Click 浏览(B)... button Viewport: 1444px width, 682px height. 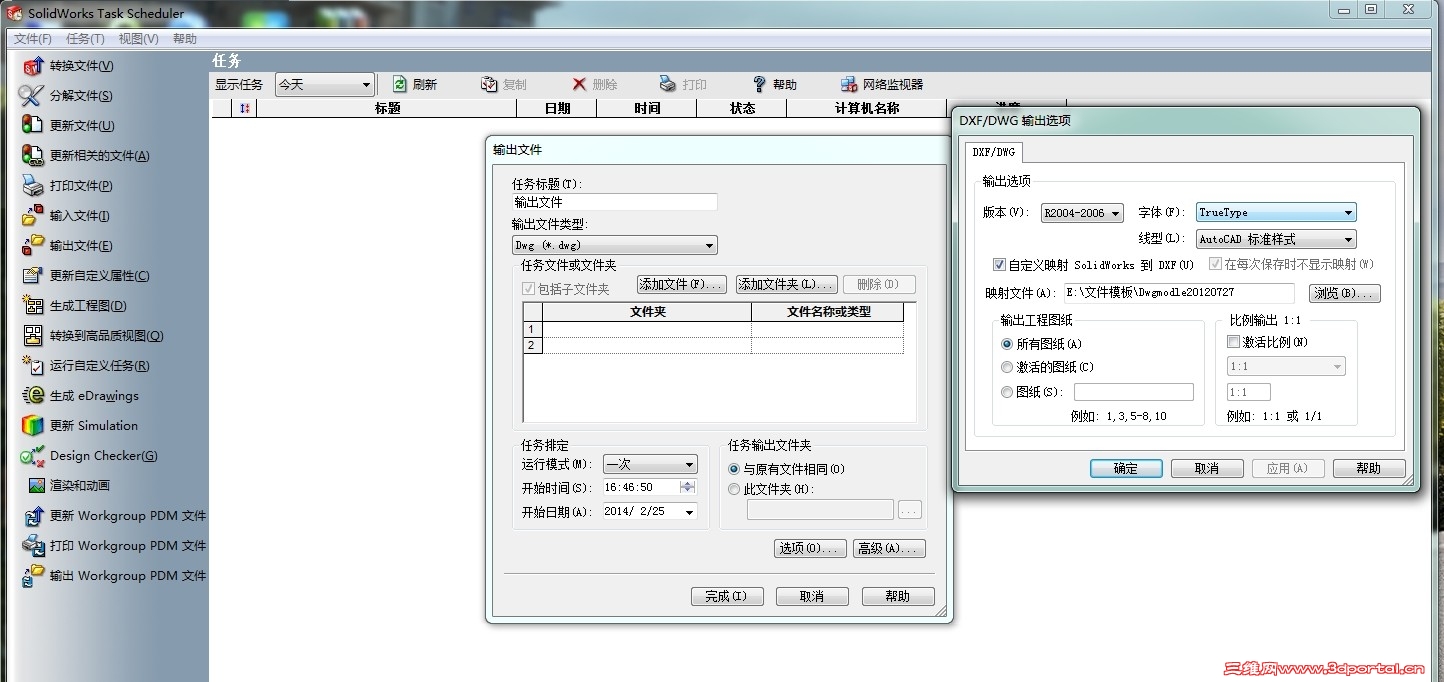tap(1345, 294)
